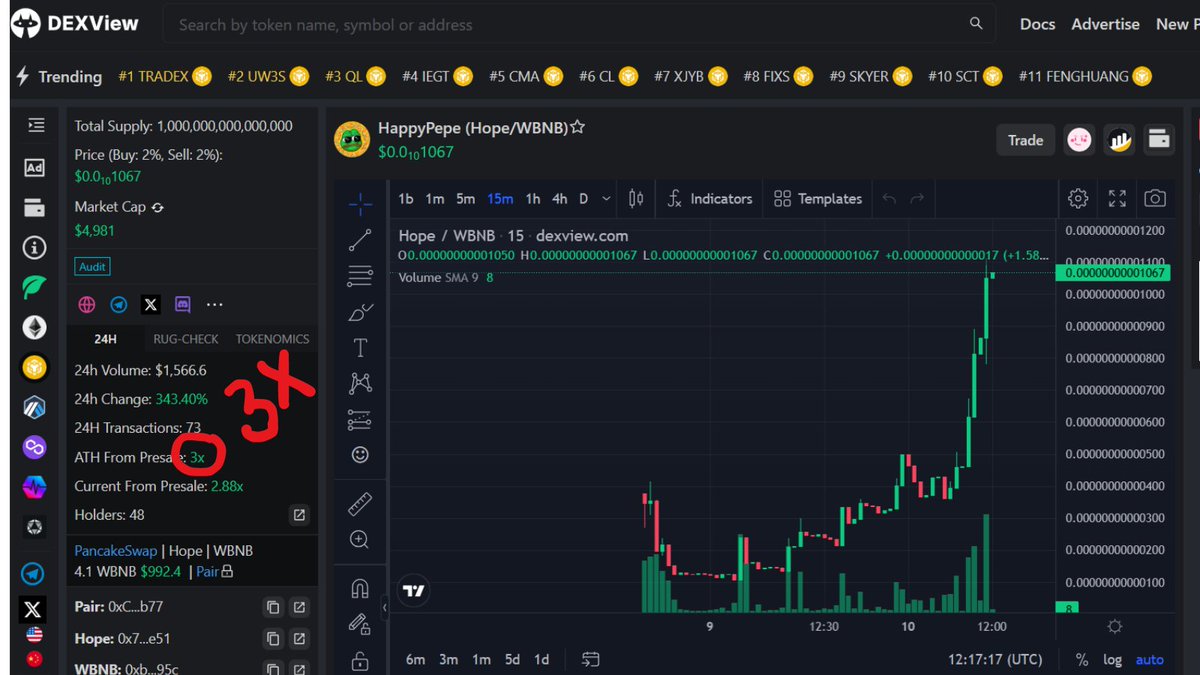
Task: Switch to the TOKENOMICS tab
Action: 272,339
